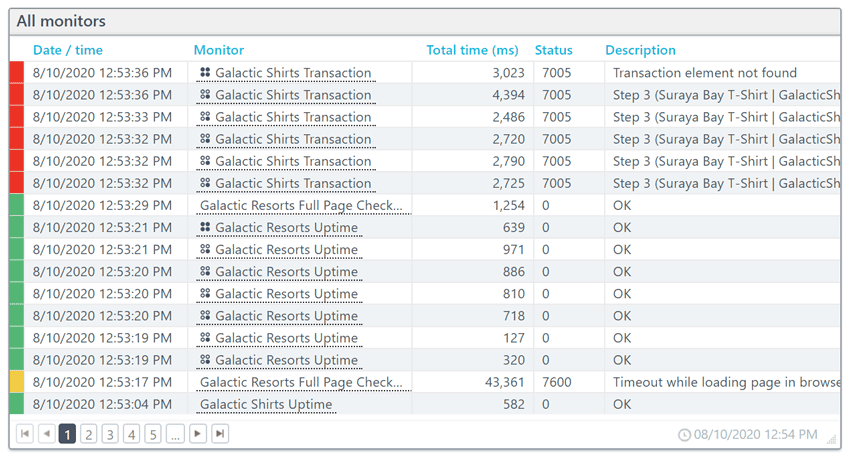Click Galactic Resorts Uptime icon in the 639 ms row
The height and width of the screenshot is (460, 850).
[x=205, y=227]
